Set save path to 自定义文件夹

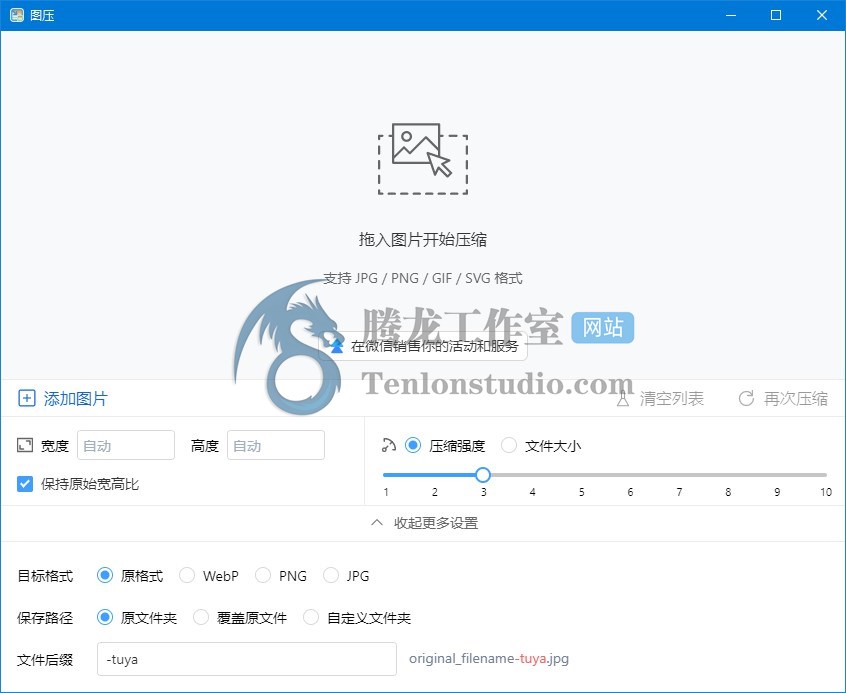[311, 617]
